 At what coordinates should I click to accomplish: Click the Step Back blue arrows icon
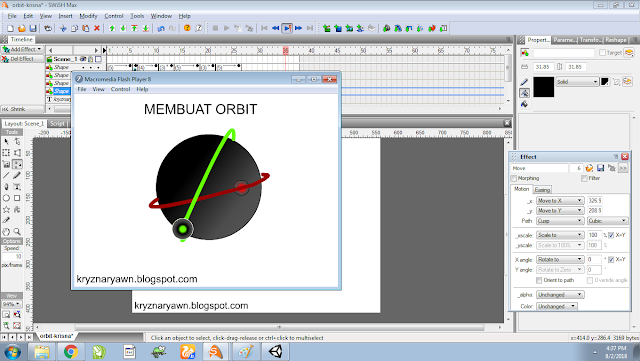276,28
